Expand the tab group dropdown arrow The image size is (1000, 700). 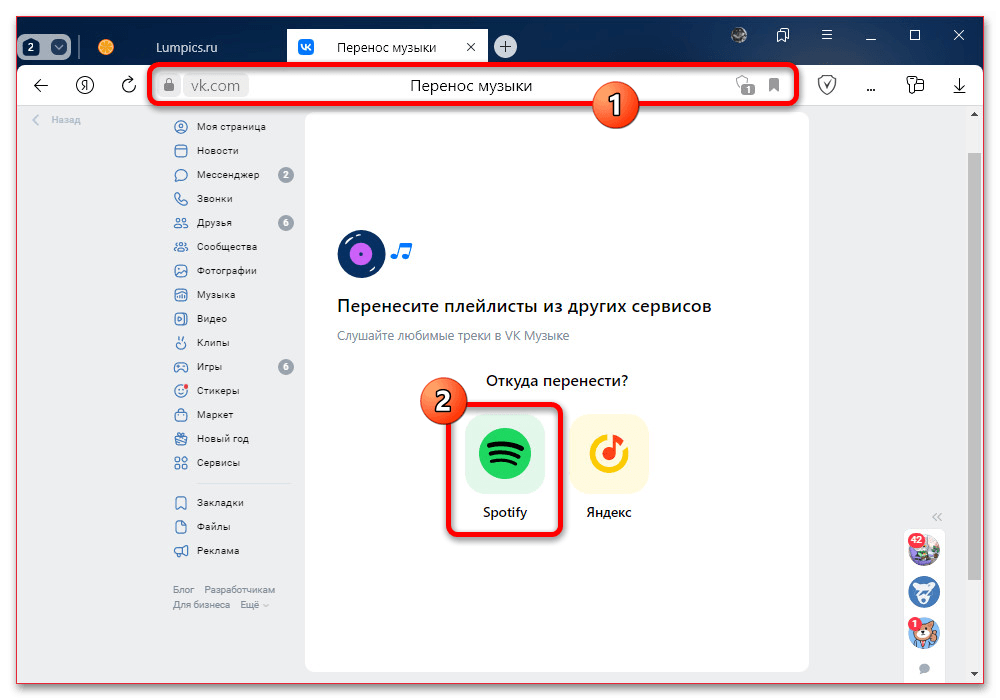tap(59, 47)
